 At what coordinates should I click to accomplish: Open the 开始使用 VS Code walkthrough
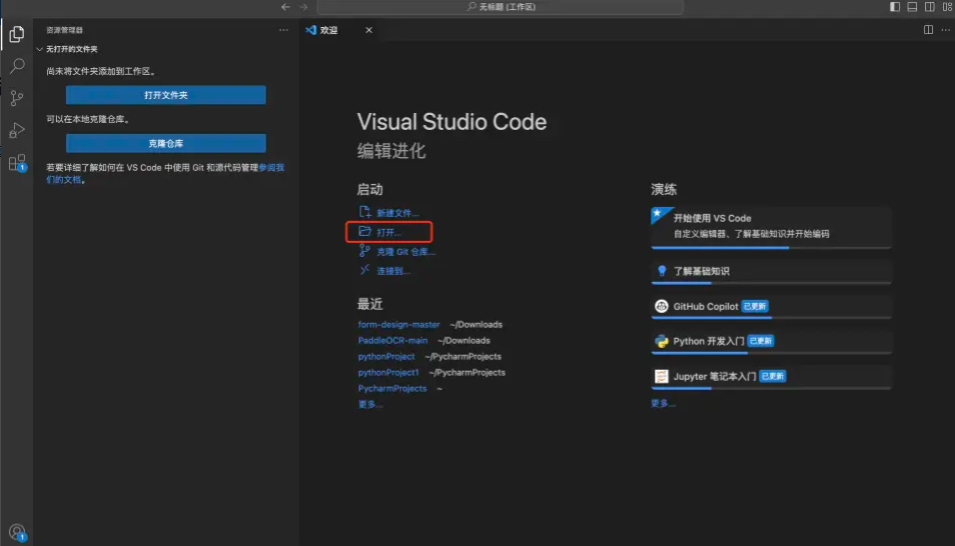771,227
